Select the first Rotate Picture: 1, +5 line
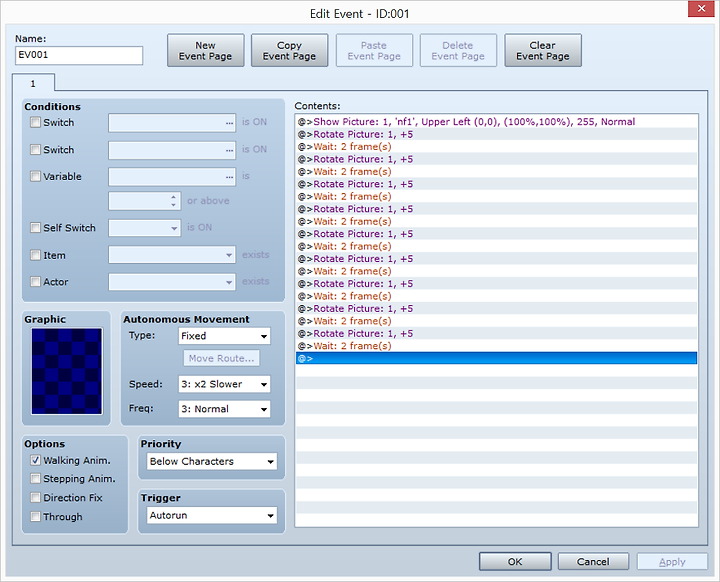This screenshot has height=582, width=720. 496,134
